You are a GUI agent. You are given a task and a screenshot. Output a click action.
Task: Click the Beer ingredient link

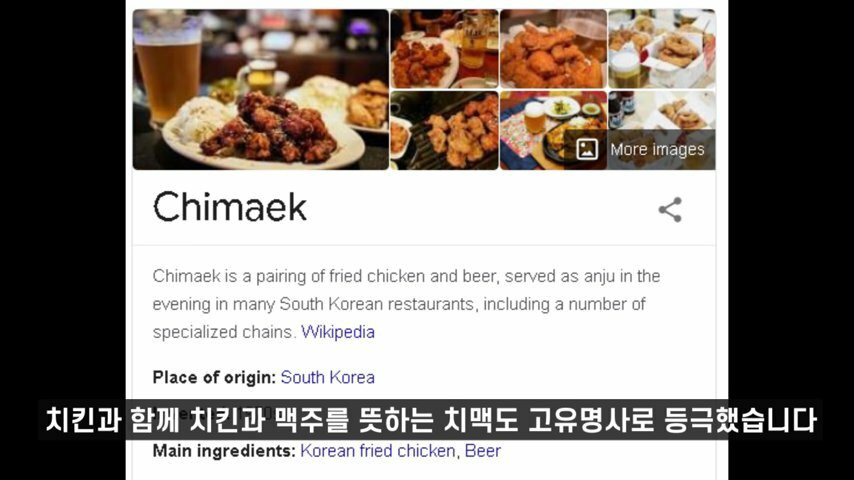coord(483,451)
